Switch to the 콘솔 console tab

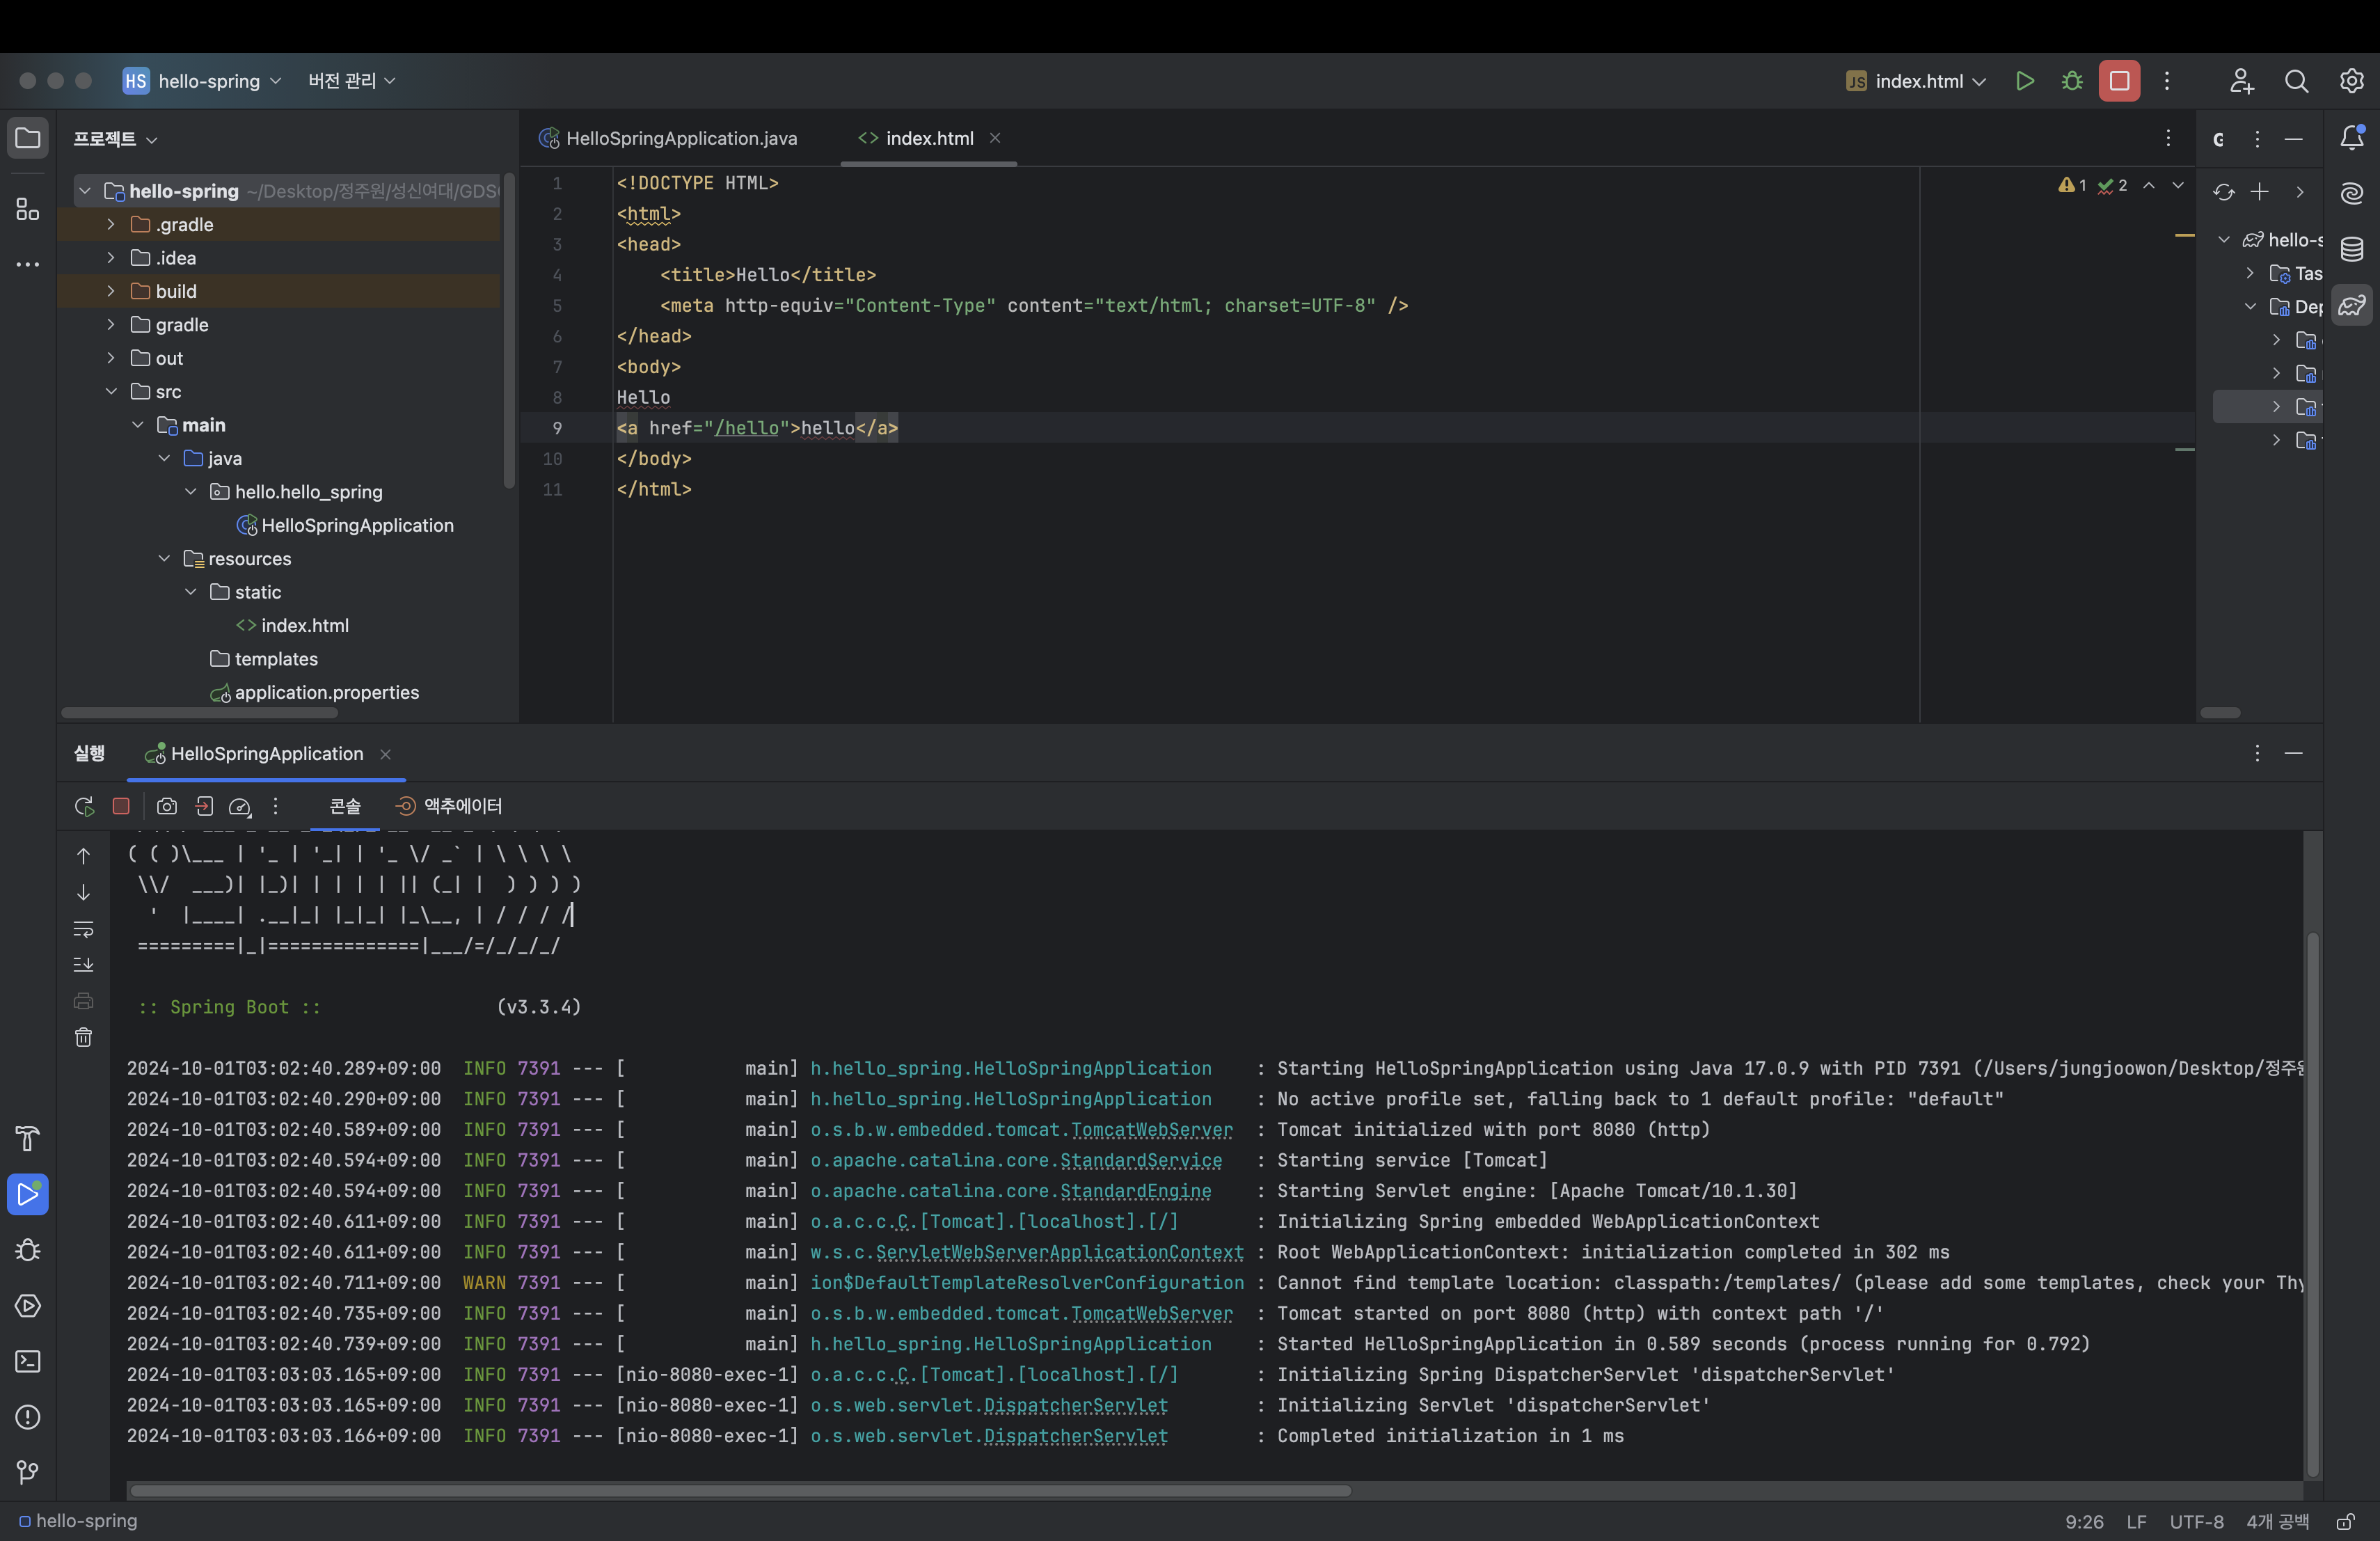click(x=345, y=806)
